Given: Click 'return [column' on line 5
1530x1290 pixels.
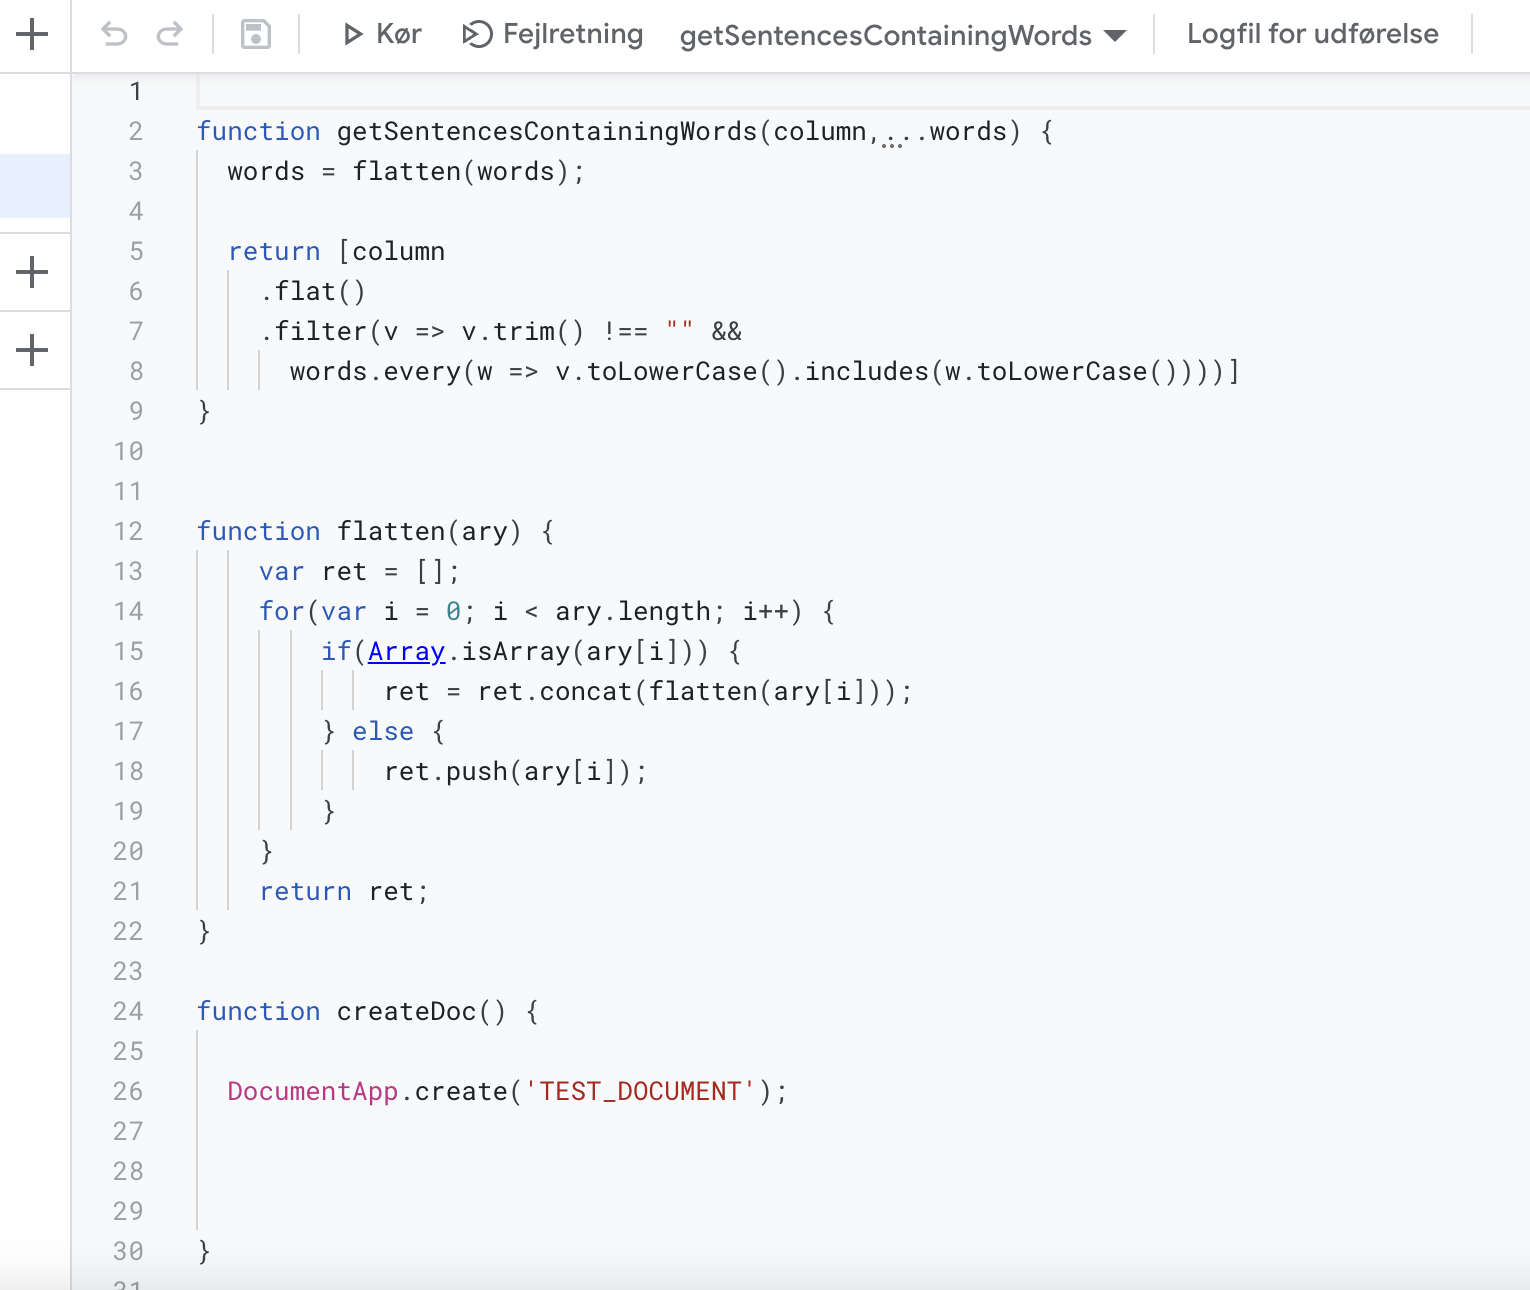Looking at the screenshot, I should [337, 252].
